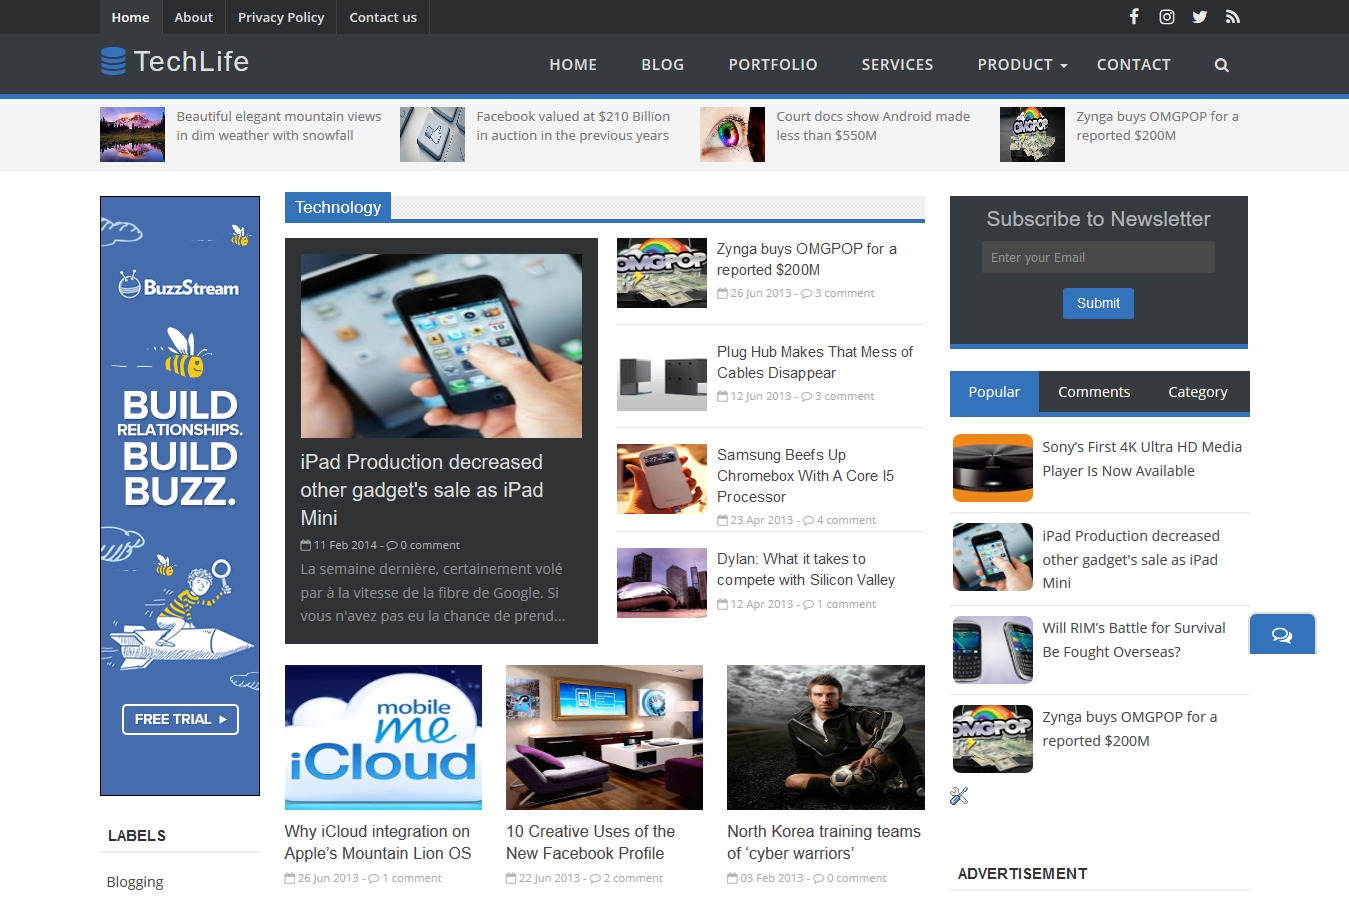
Task: Go to CONTACT in main navigation
Action: coord(1133,65)
